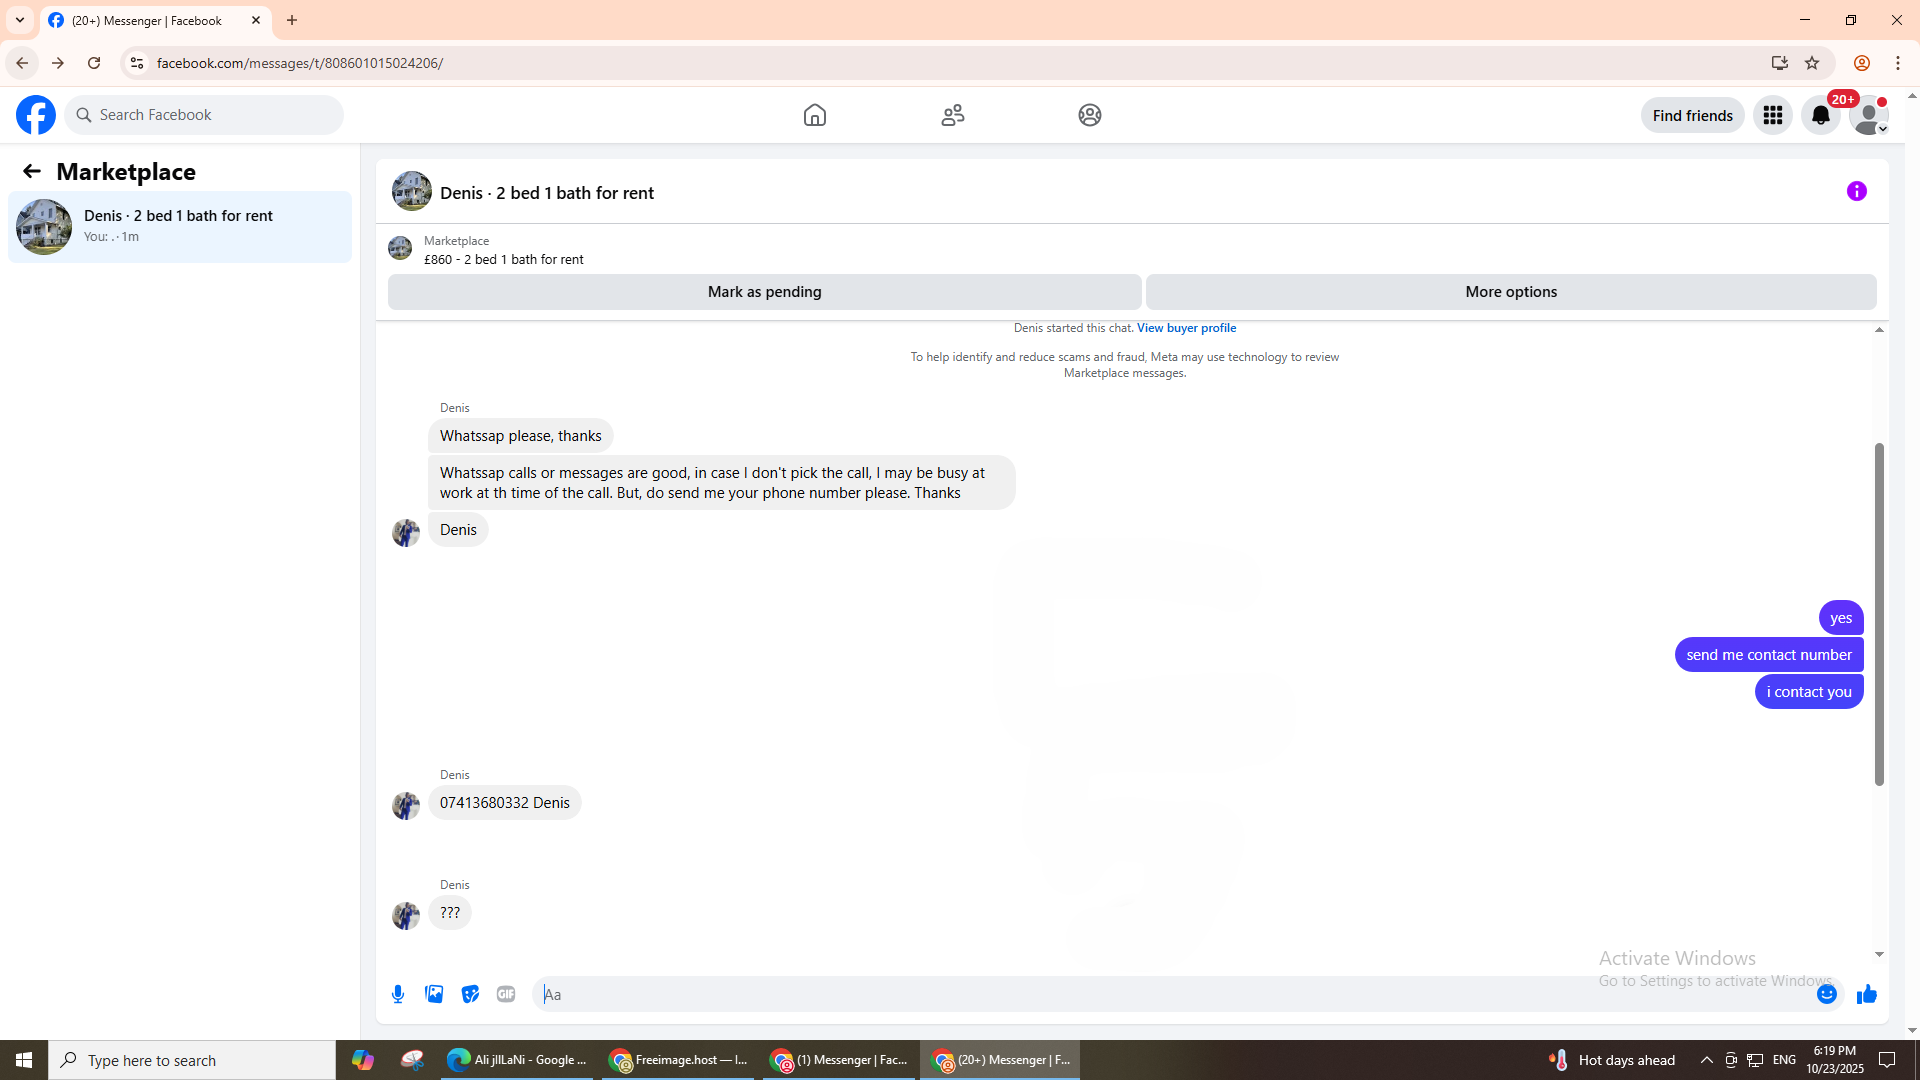
Task: Click the voice clip microphone icon
Action: [x=398, y=994]
